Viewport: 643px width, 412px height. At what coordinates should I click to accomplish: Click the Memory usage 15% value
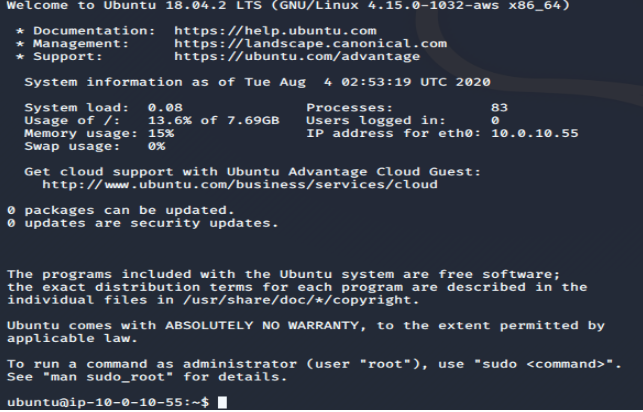tap(161, 133)
